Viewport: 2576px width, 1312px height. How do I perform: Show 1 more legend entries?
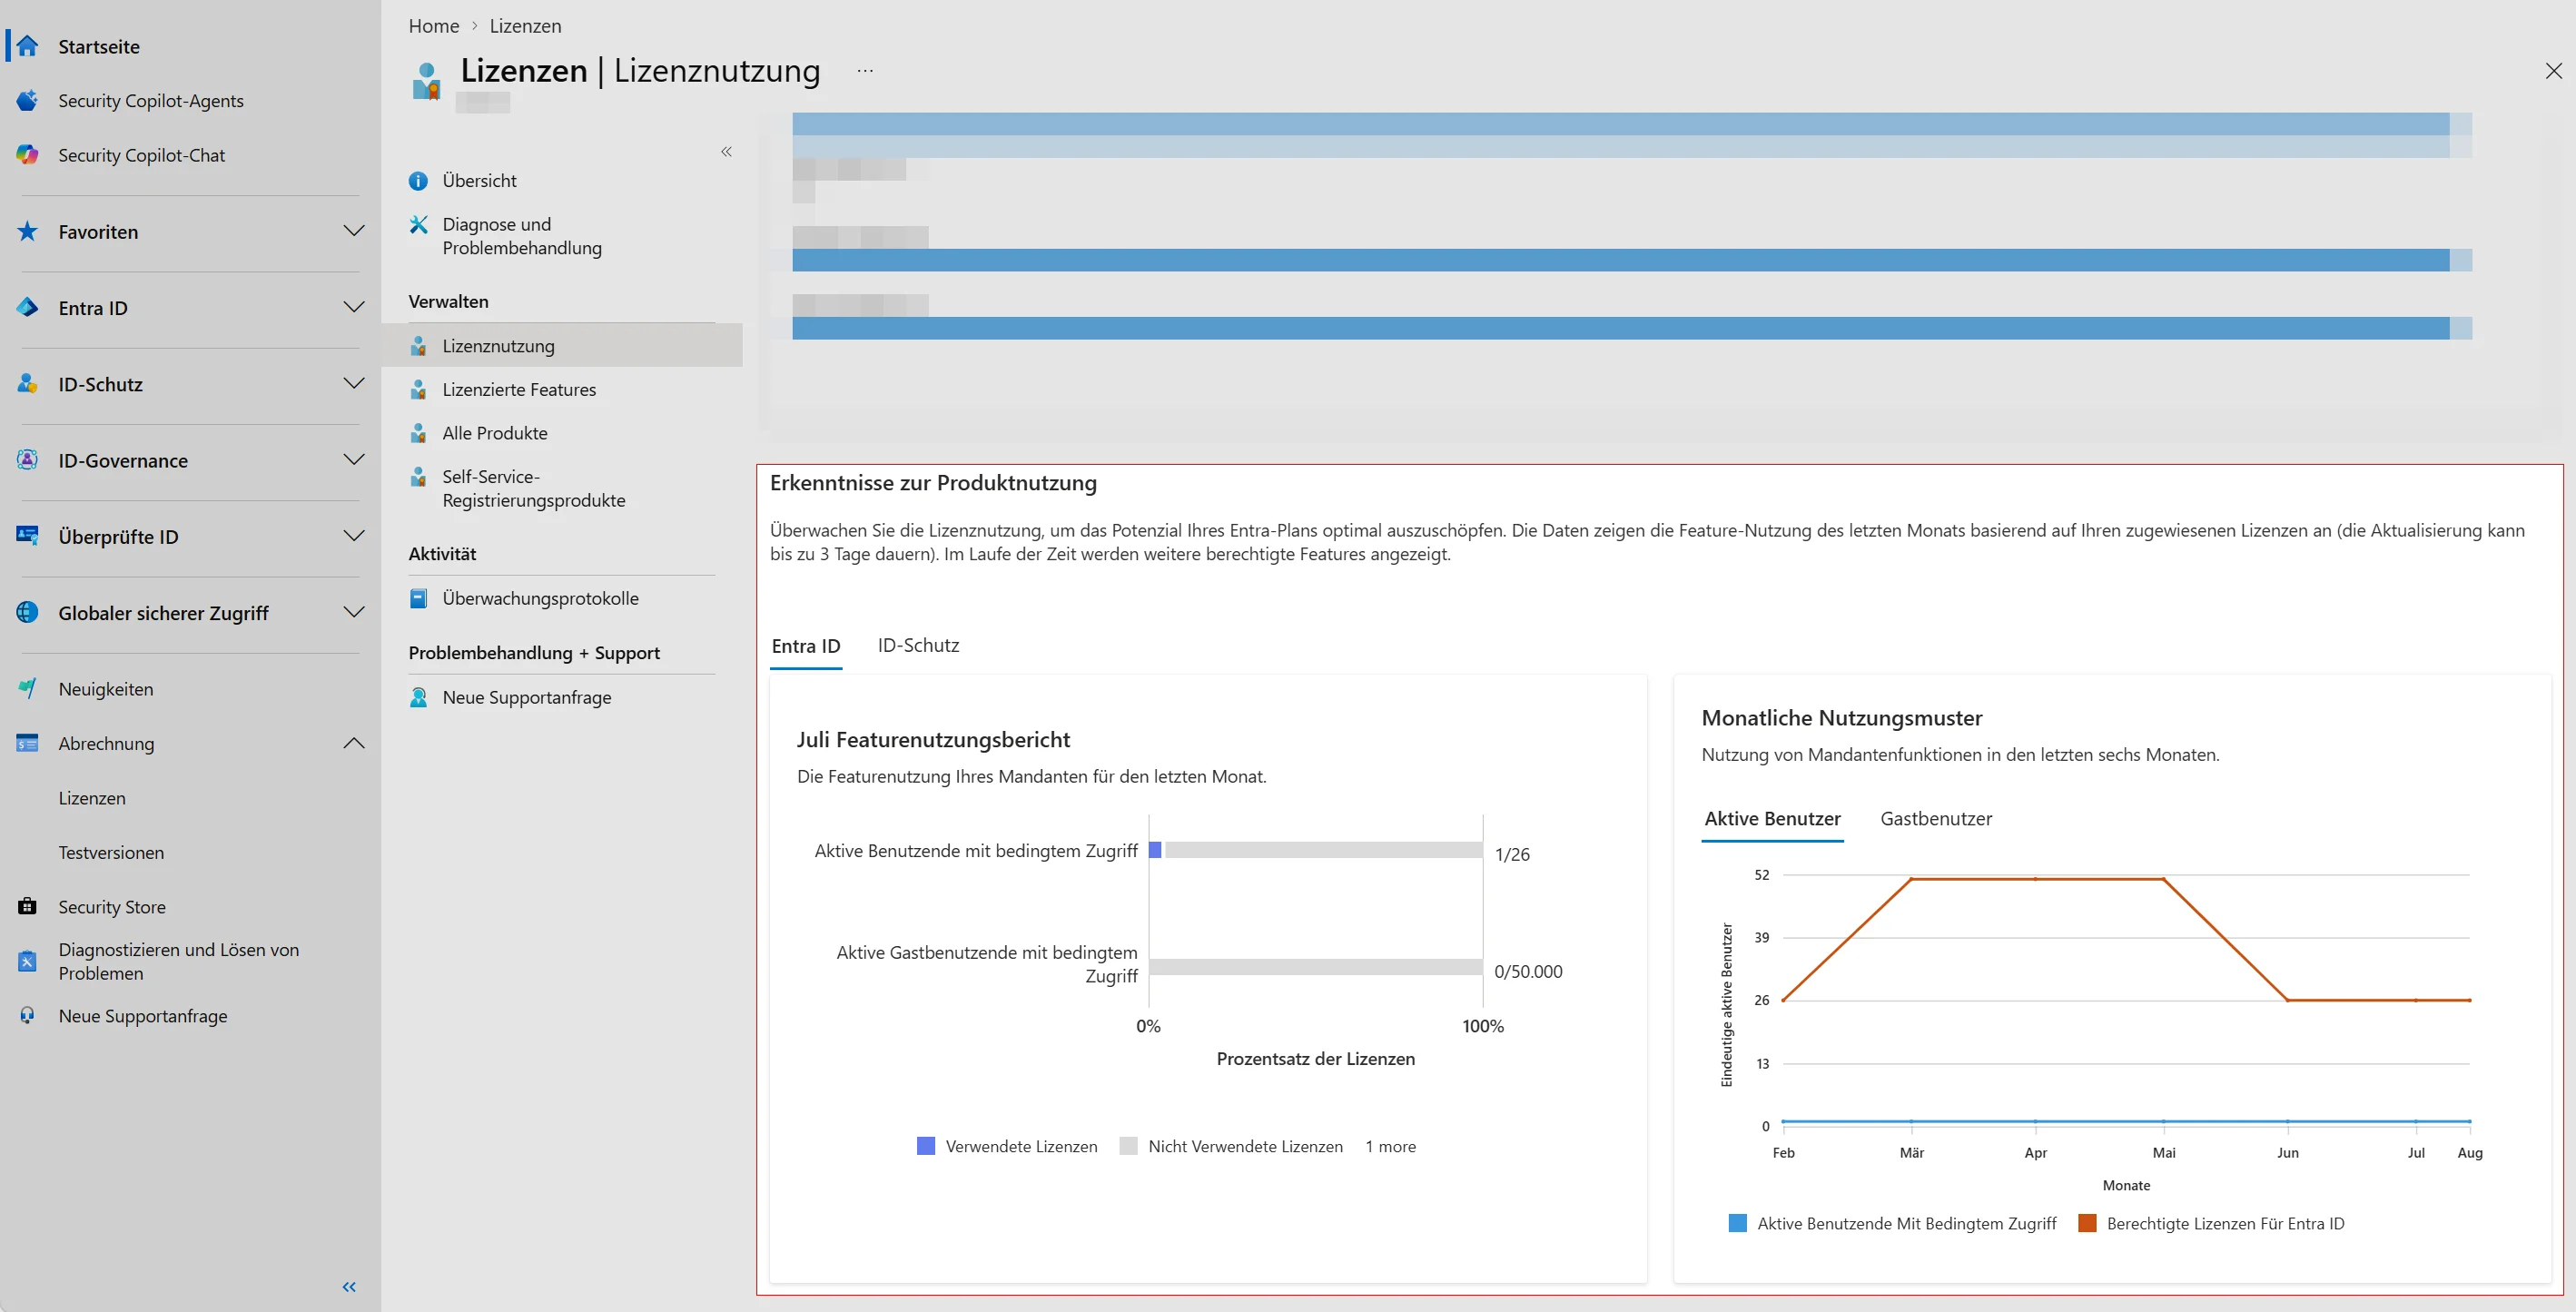pyautogui.click(x=1390, y=1146)
